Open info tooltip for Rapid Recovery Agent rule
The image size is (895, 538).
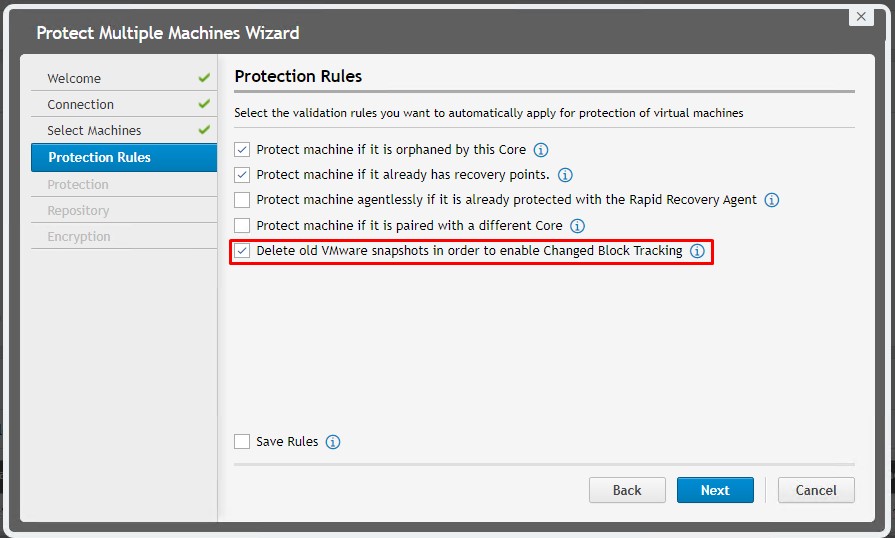(x=772, y=200)
